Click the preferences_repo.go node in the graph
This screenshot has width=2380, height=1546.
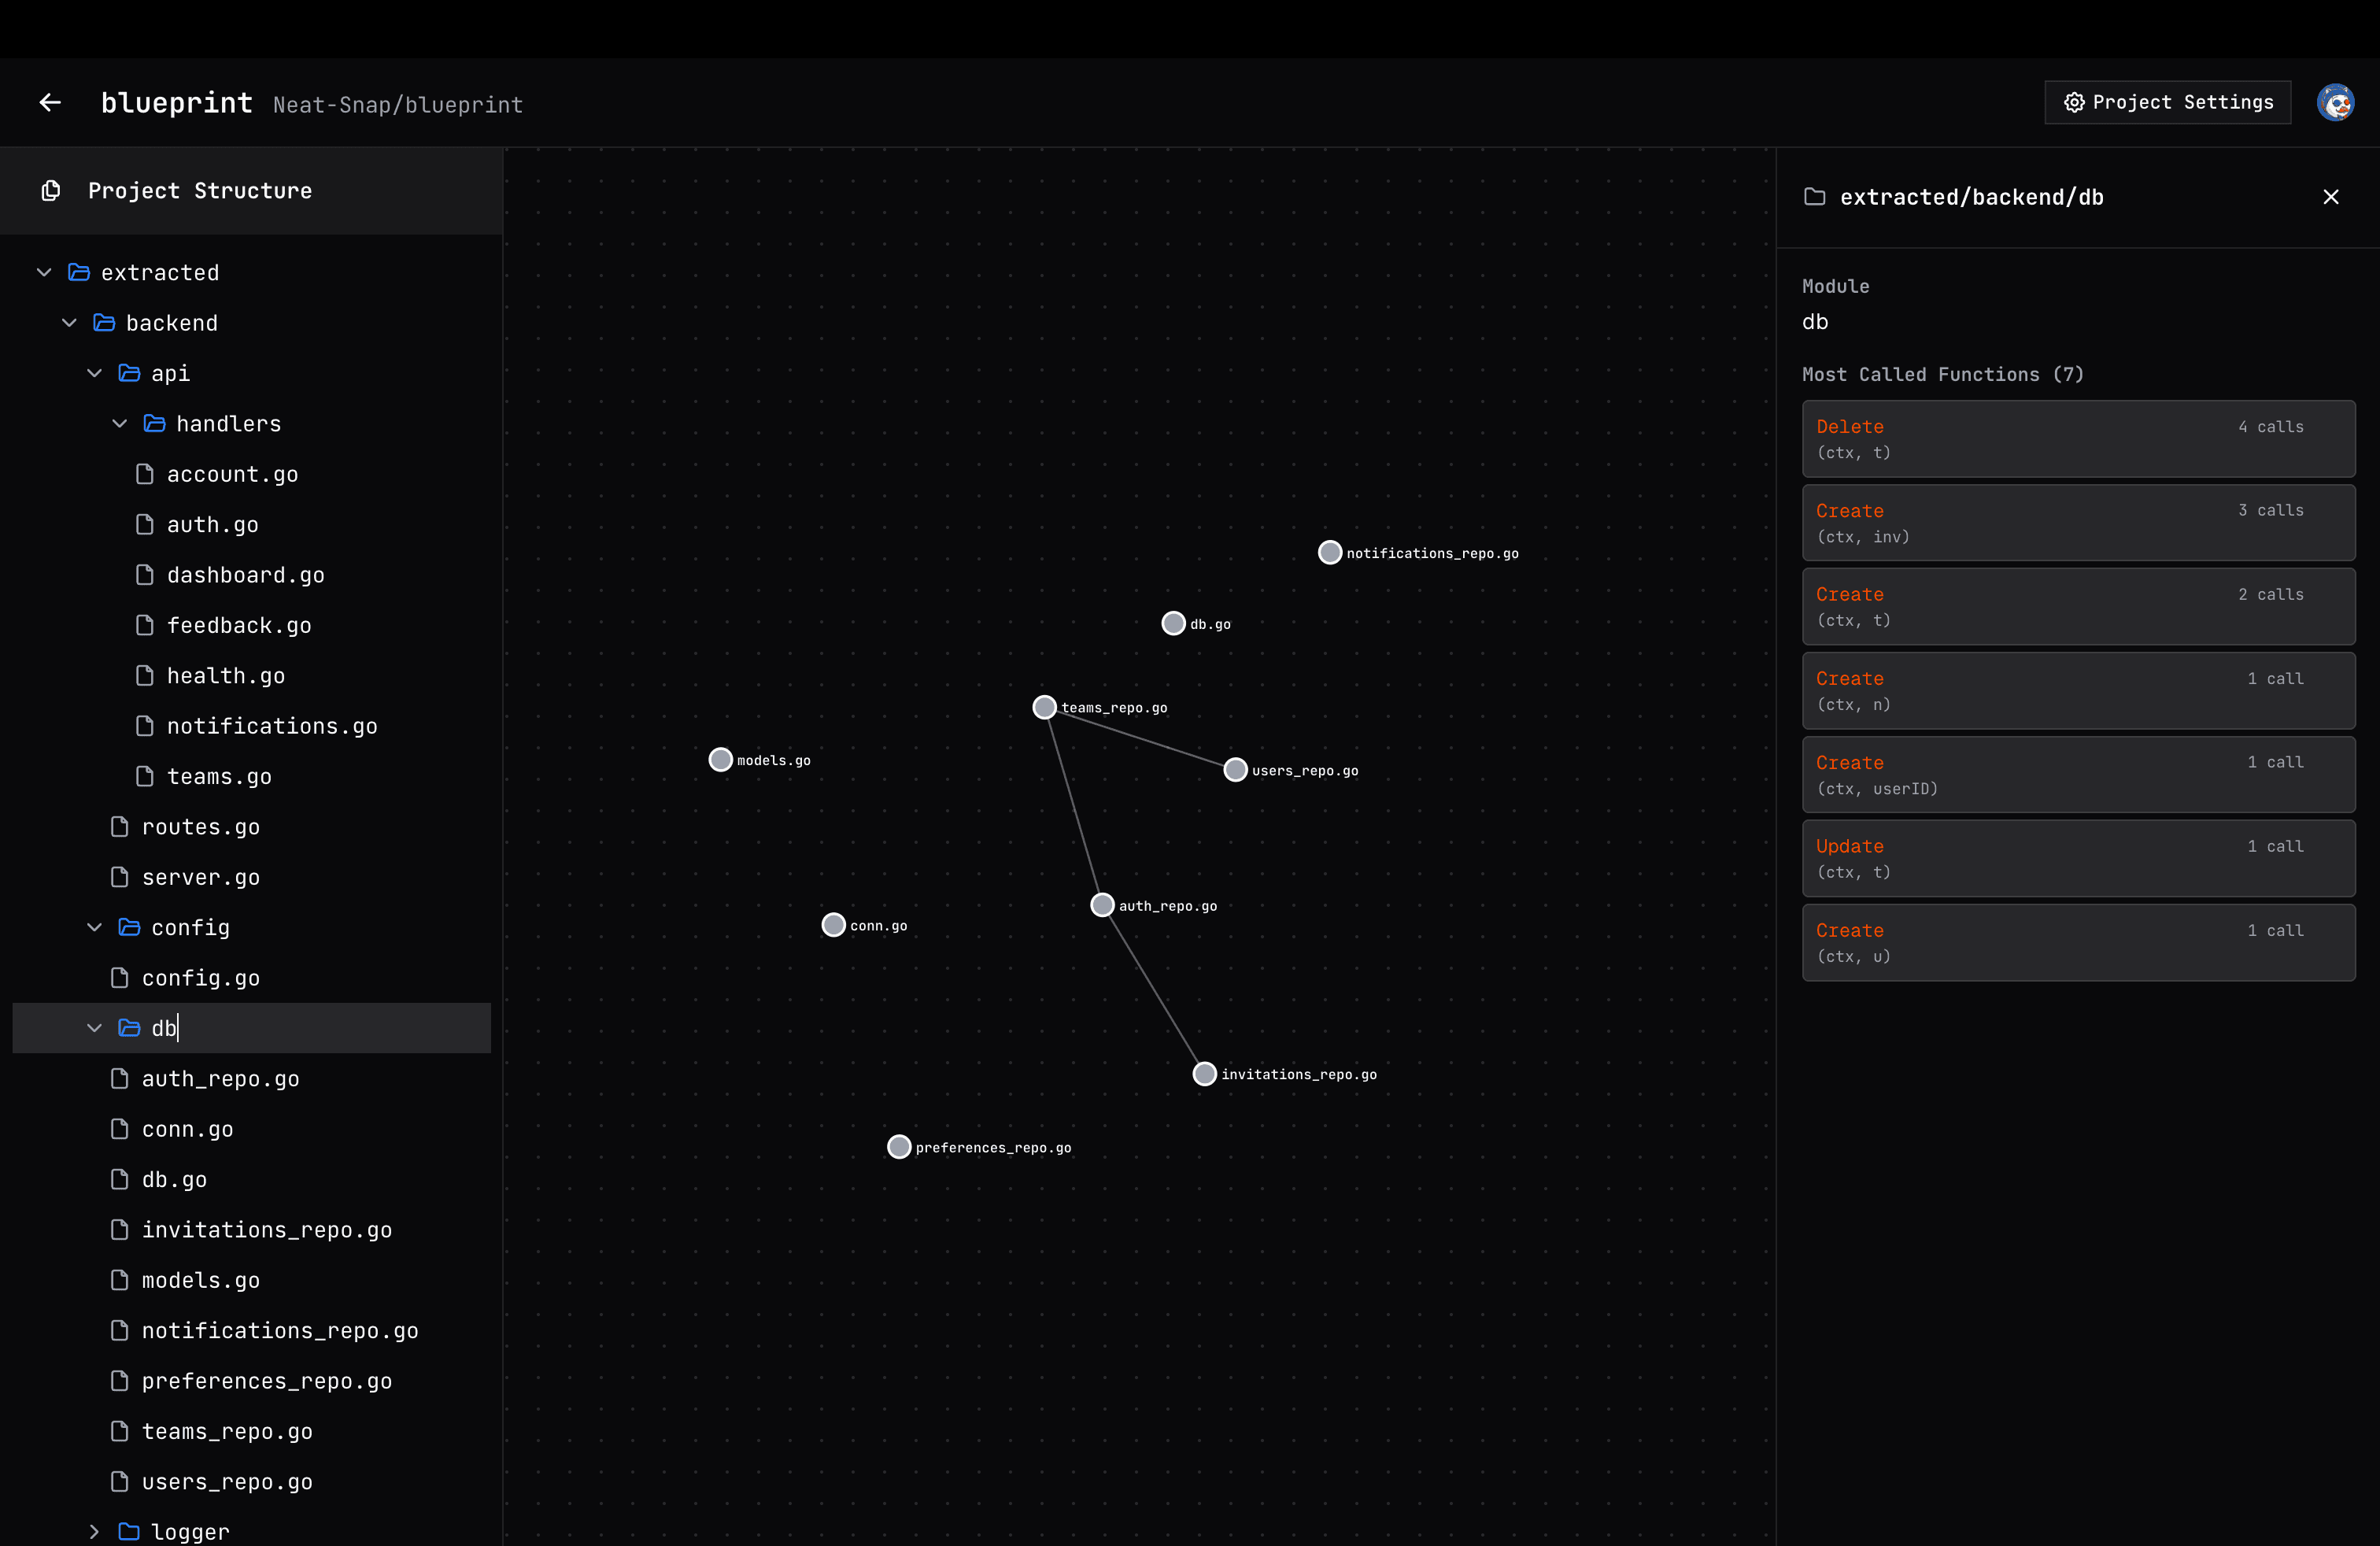coord(898,1147)
